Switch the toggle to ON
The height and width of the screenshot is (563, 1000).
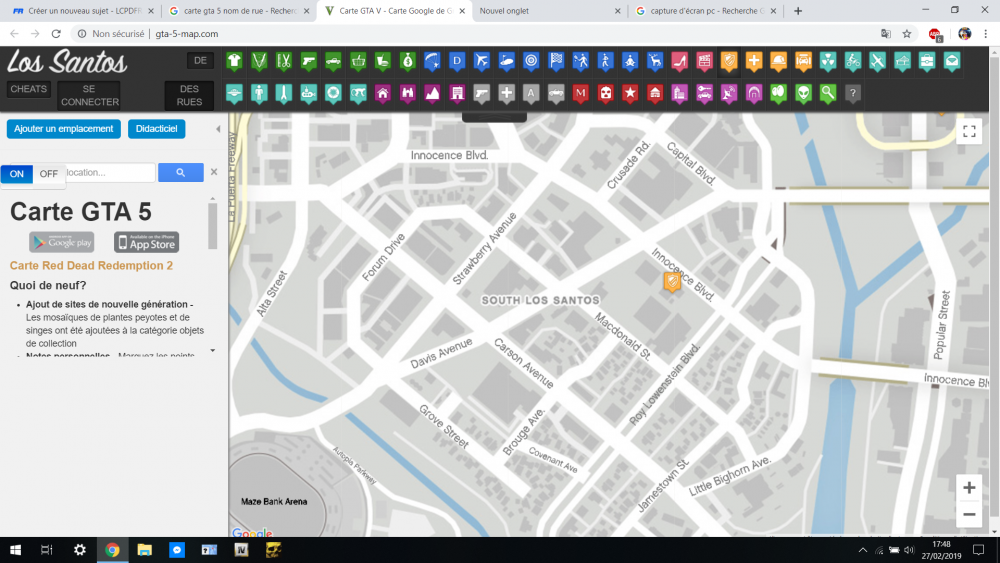[x=17, y=173]
